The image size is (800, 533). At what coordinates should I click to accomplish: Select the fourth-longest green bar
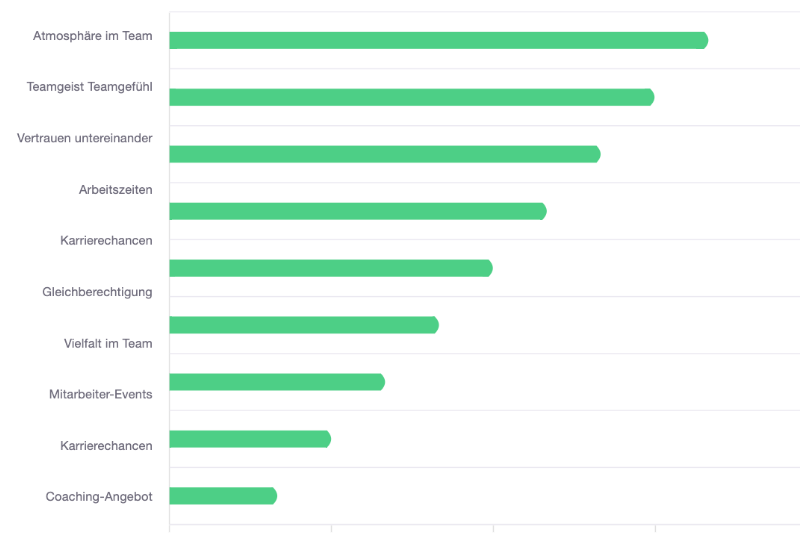coord(358,211)
